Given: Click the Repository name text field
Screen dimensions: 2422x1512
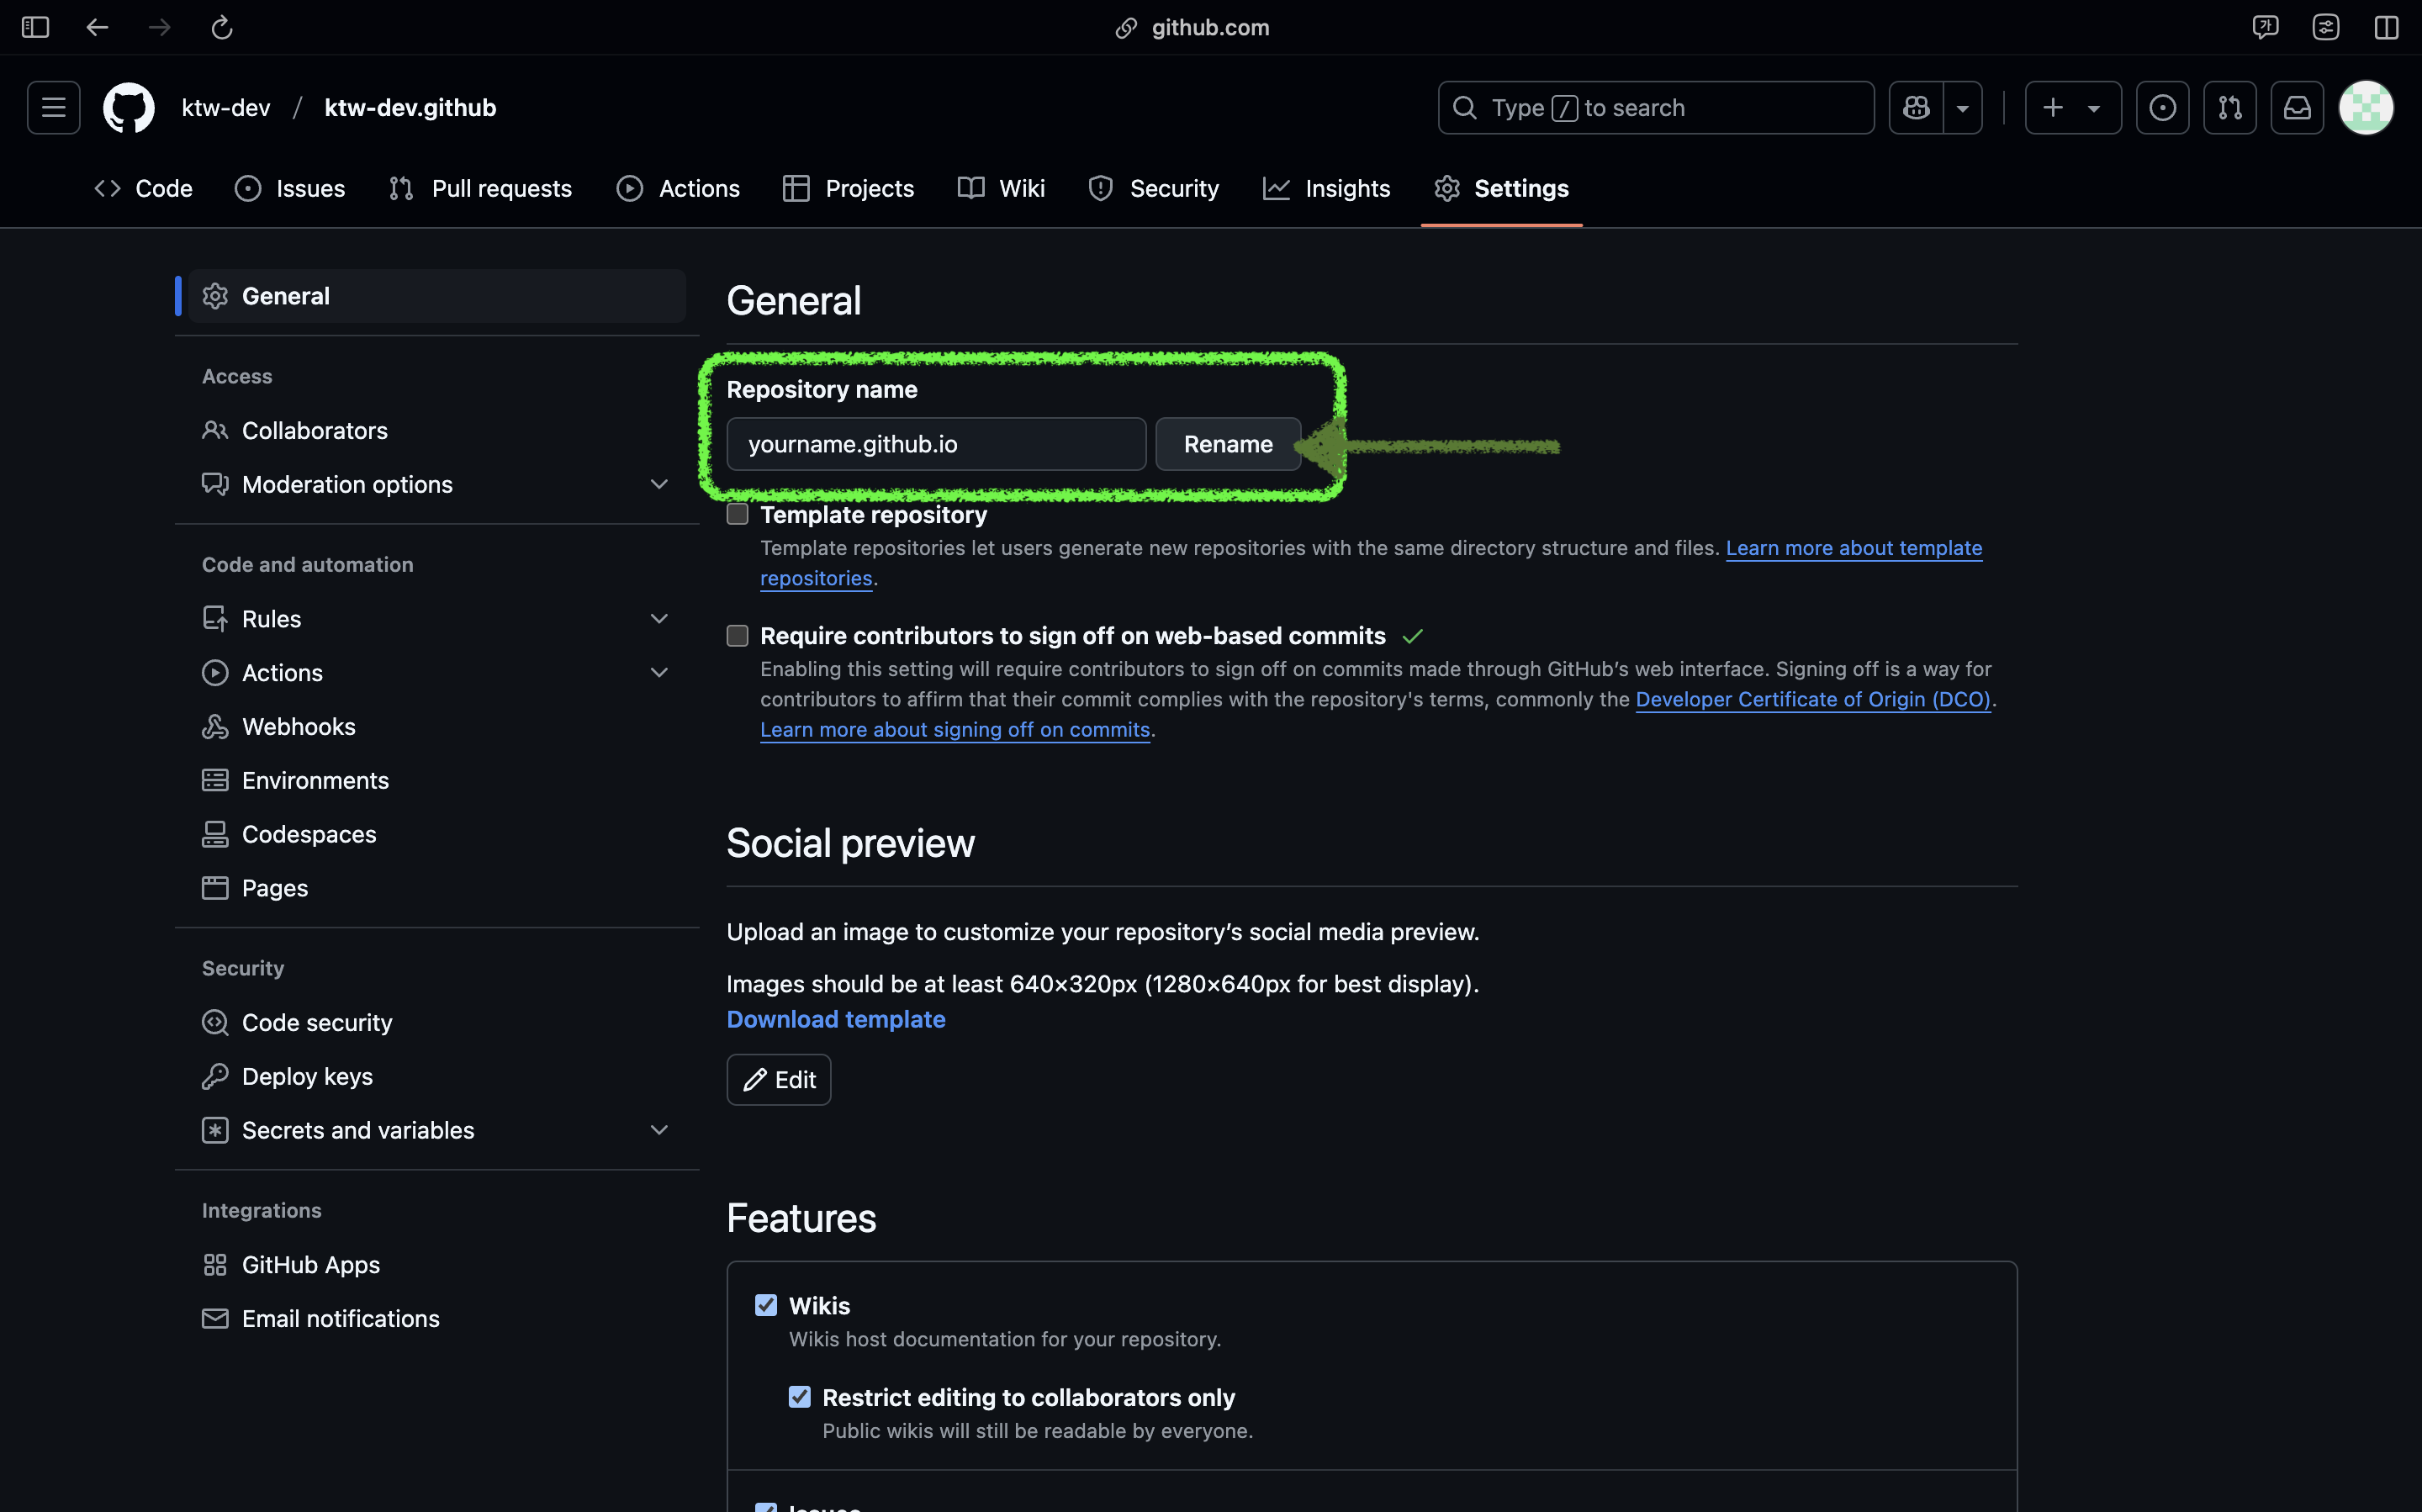Looking at the screenshot, I should pyautogui.click(x=936, y=444).
